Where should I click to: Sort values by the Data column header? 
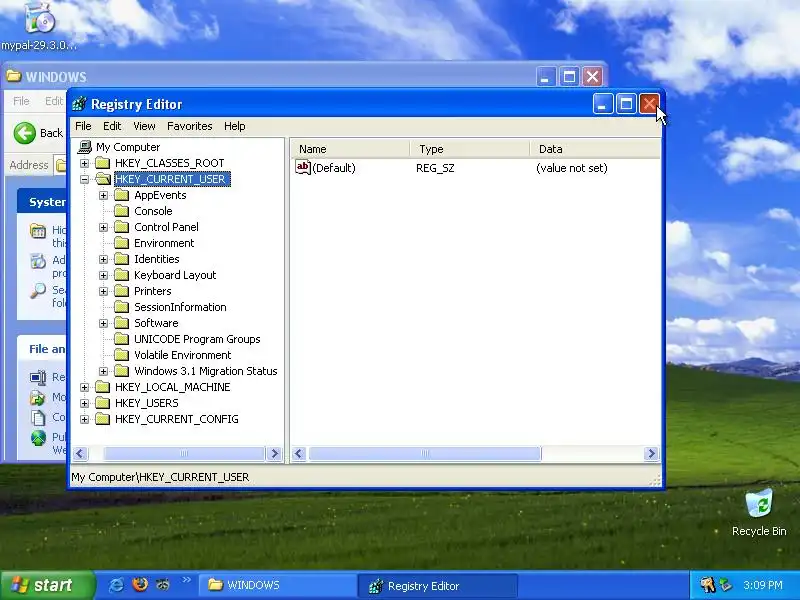[x=595, y=149]
